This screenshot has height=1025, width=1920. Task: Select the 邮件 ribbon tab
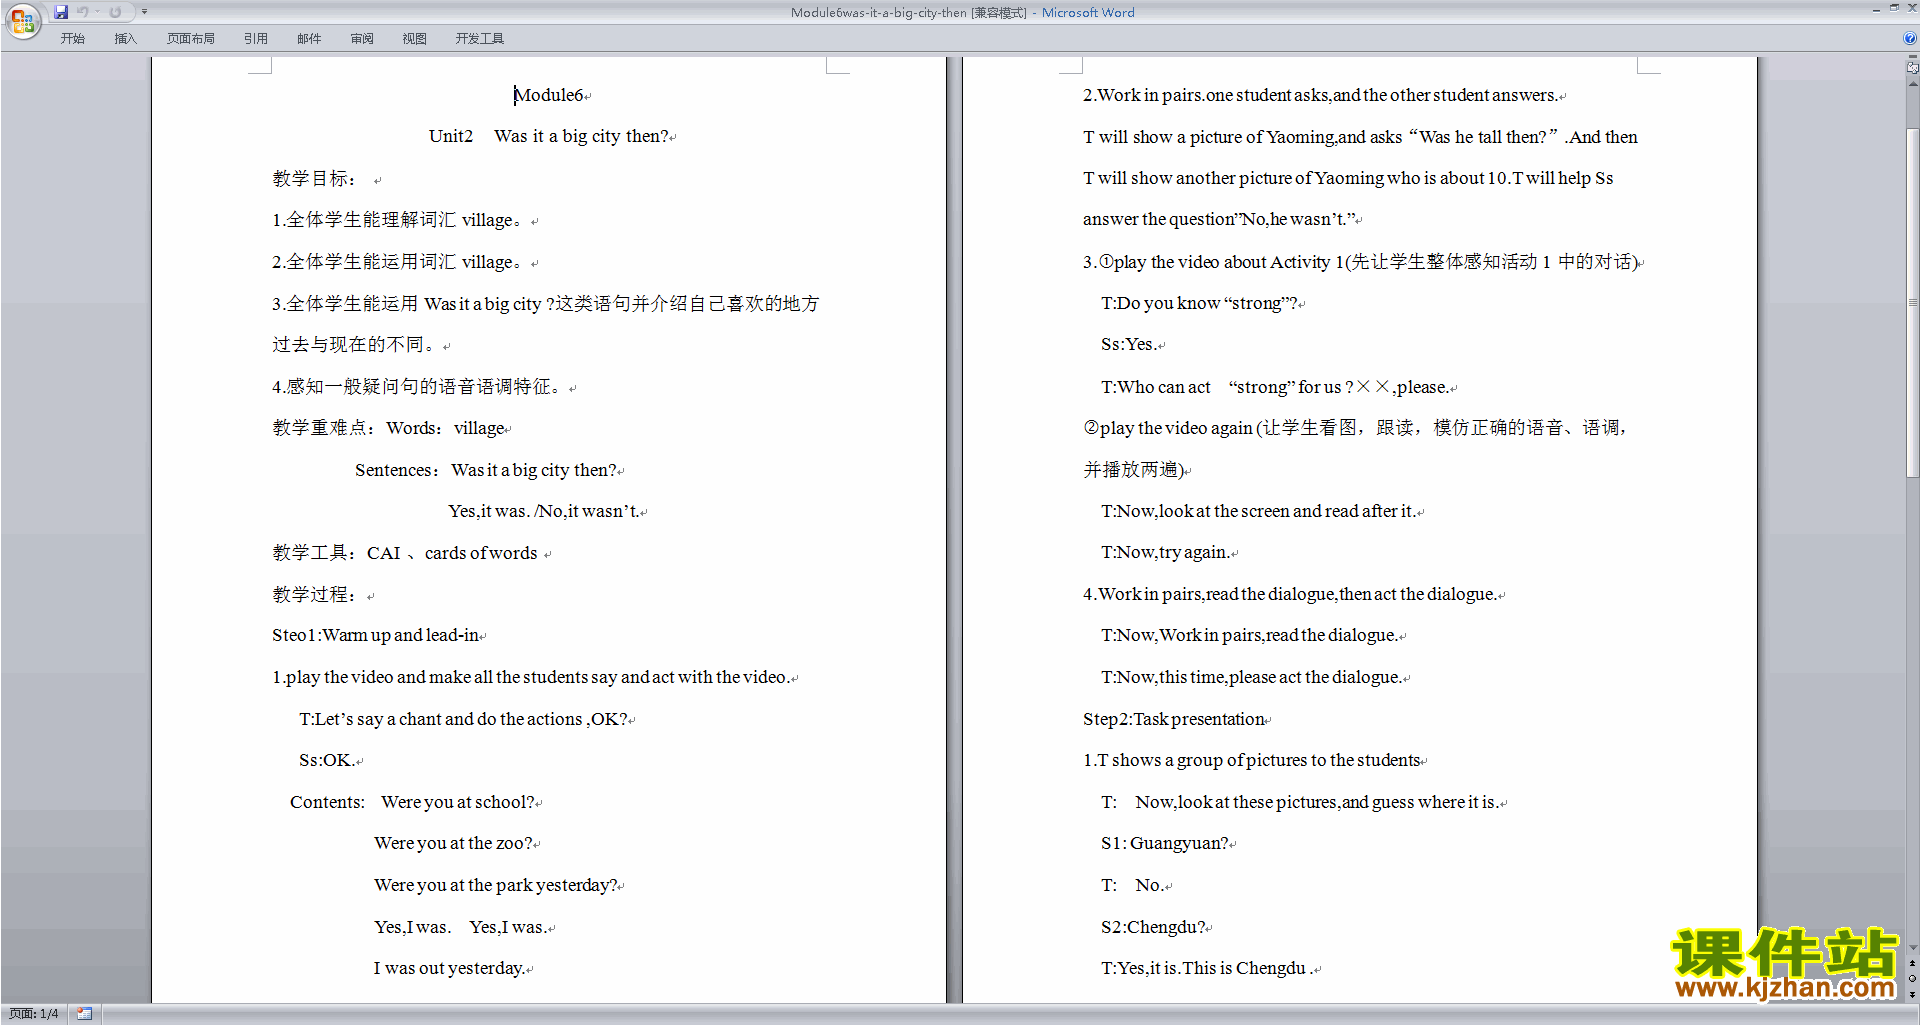(x=309, y=39)
